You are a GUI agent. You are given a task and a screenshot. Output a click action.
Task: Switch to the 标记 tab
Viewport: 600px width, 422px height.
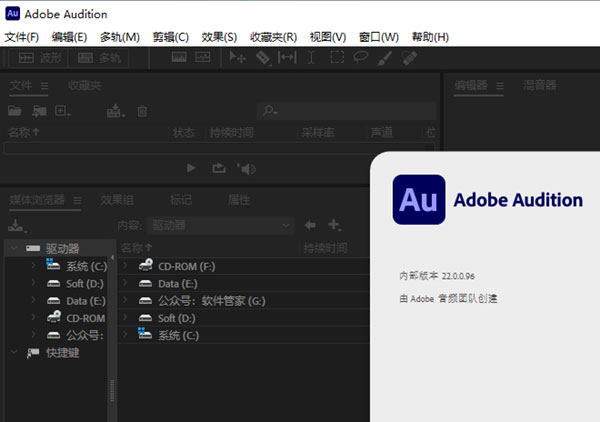(x=181, y=200)
